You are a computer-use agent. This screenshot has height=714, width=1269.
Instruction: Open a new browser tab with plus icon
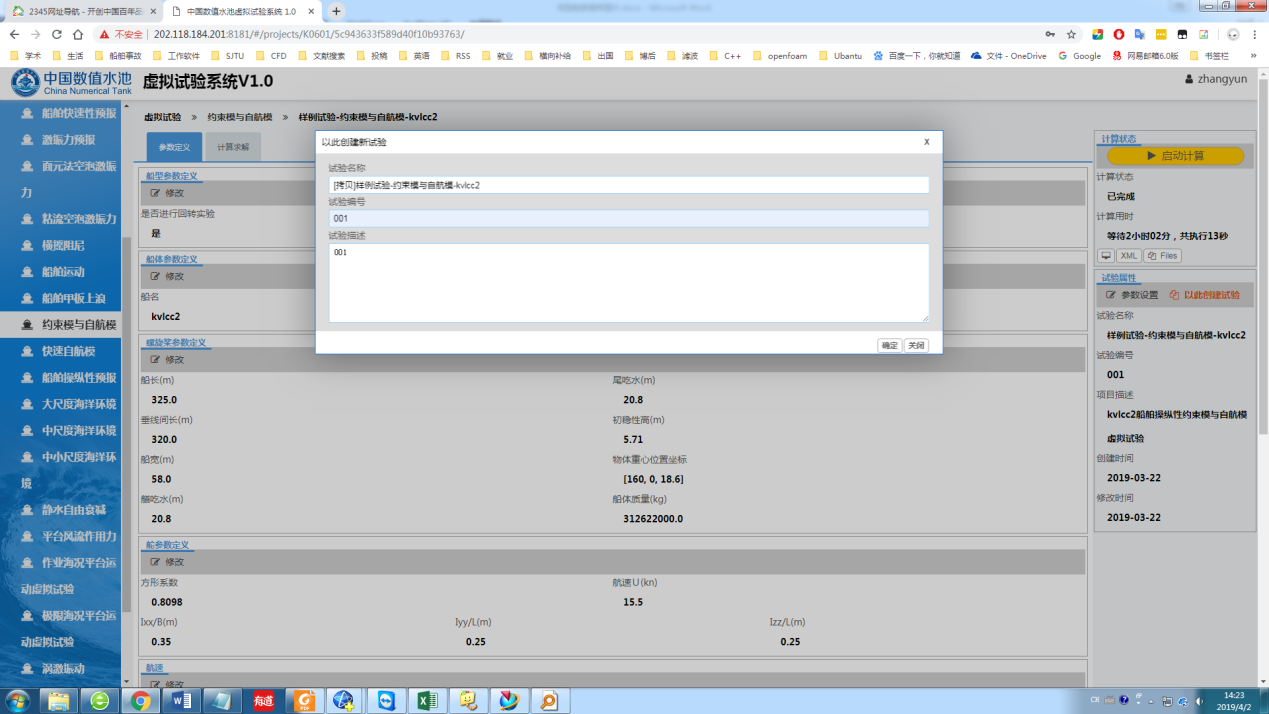point(336,11)
